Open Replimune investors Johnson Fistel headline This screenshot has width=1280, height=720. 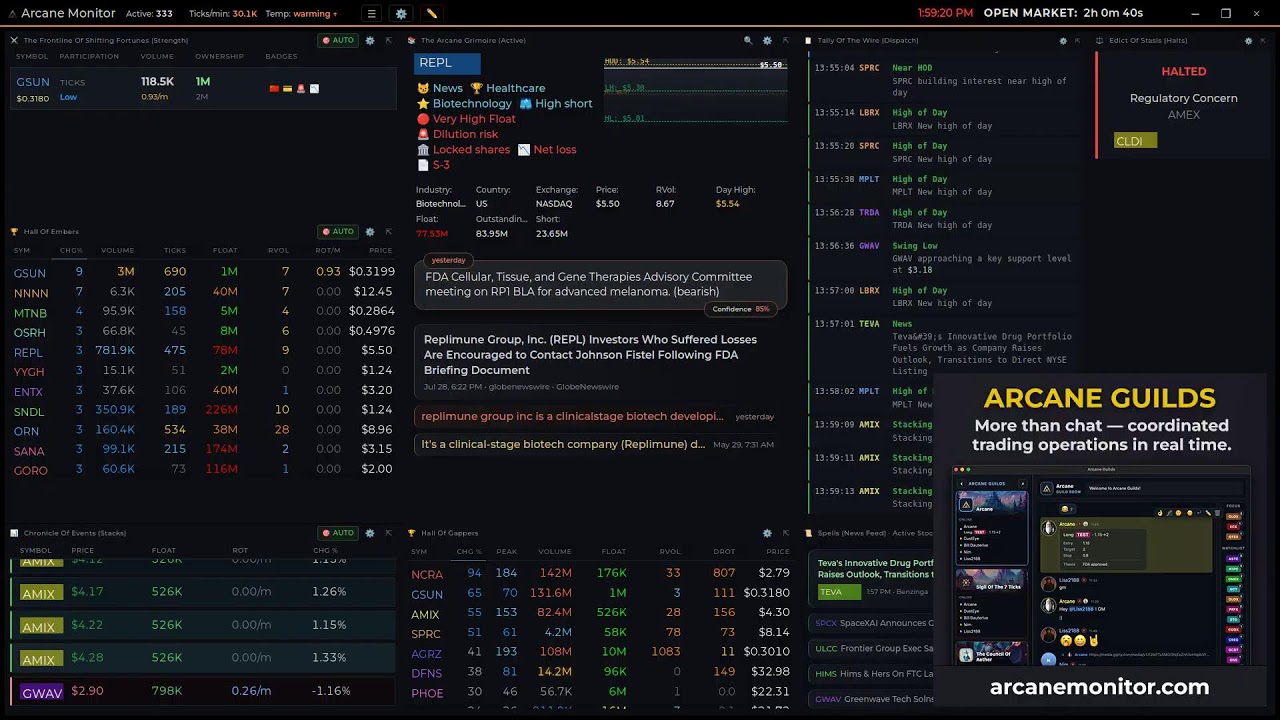[x=600, y=362]
